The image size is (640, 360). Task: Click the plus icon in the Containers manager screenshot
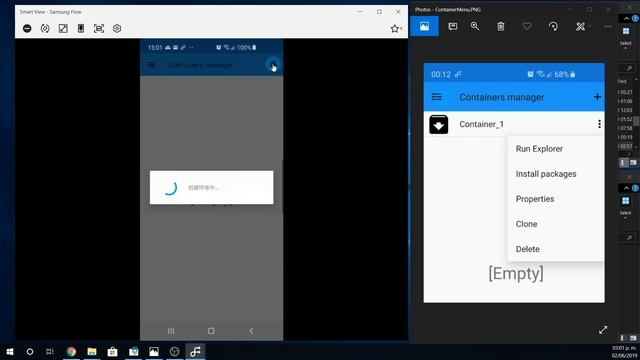[x=597, y=97]
